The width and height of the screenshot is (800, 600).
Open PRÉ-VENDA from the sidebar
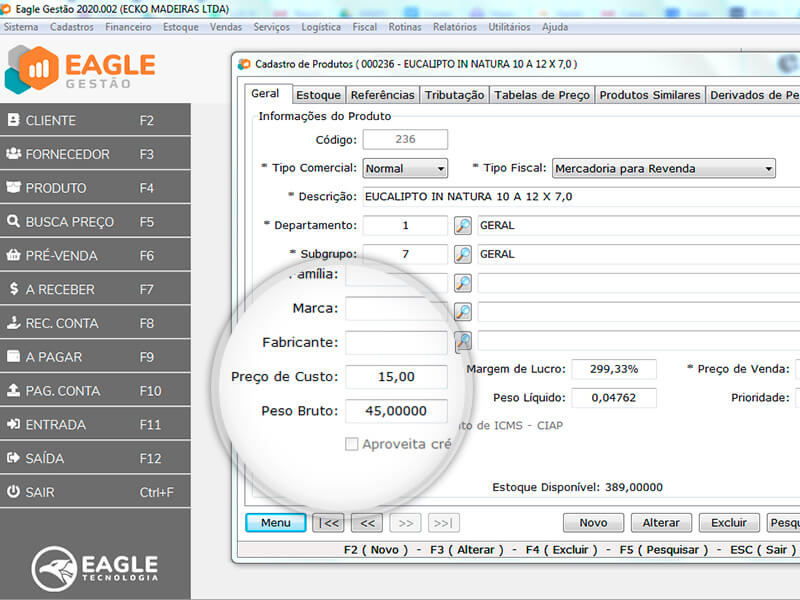pyautogui.click(x=95, y=255)
